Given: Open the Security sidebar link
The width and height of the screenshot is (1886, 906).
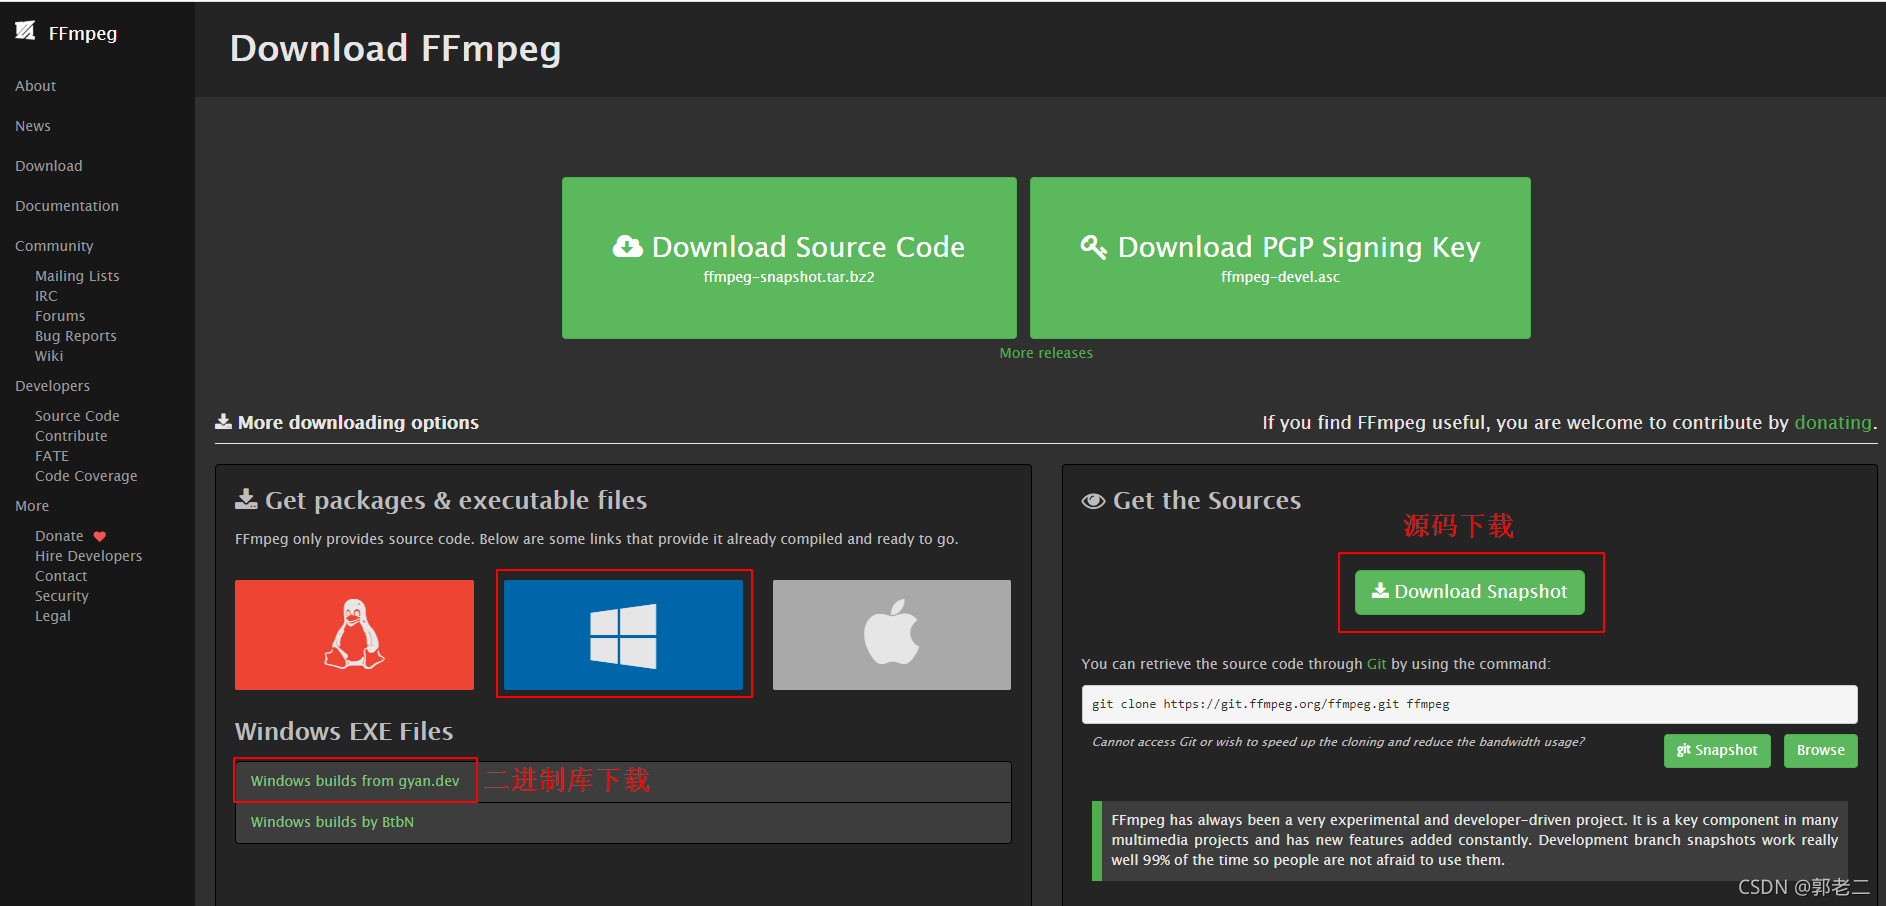Looking at the screenshot, I should (x=62, y=596).
